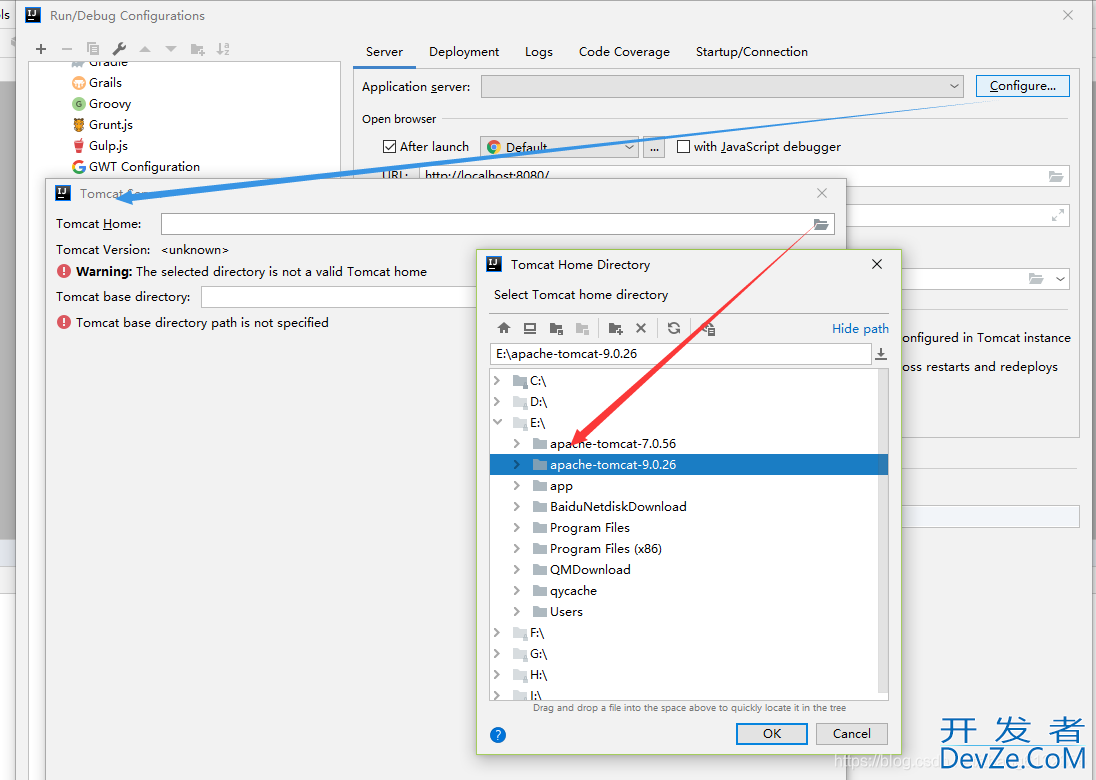
Task: Select the Program Files folder
Action: coord(590,528)
